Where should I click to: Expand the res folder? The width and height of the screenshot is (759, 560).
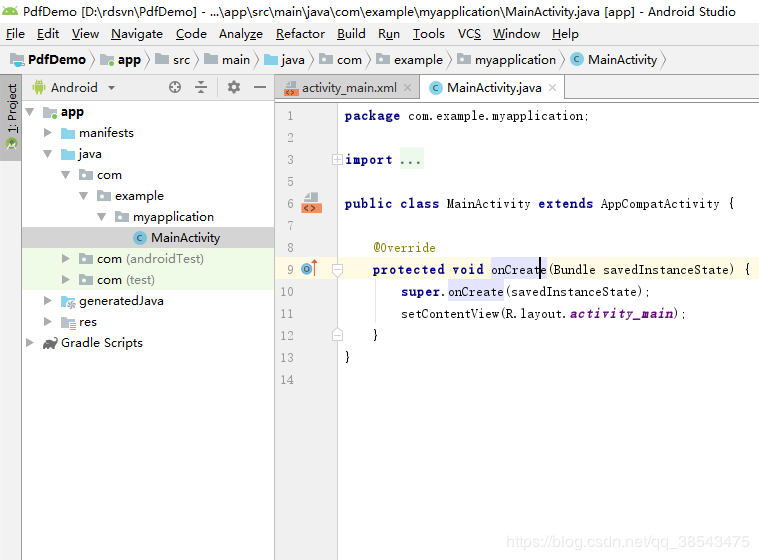coord(47,322)
